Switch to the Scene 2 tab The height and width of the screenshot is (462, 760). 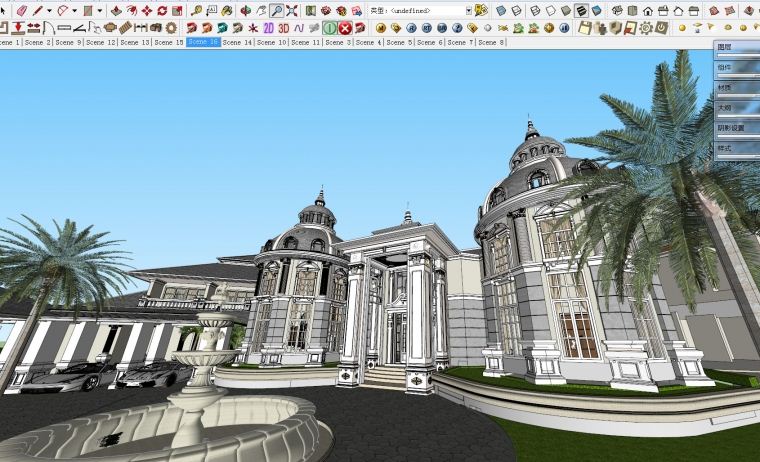(x=37, y=43)
